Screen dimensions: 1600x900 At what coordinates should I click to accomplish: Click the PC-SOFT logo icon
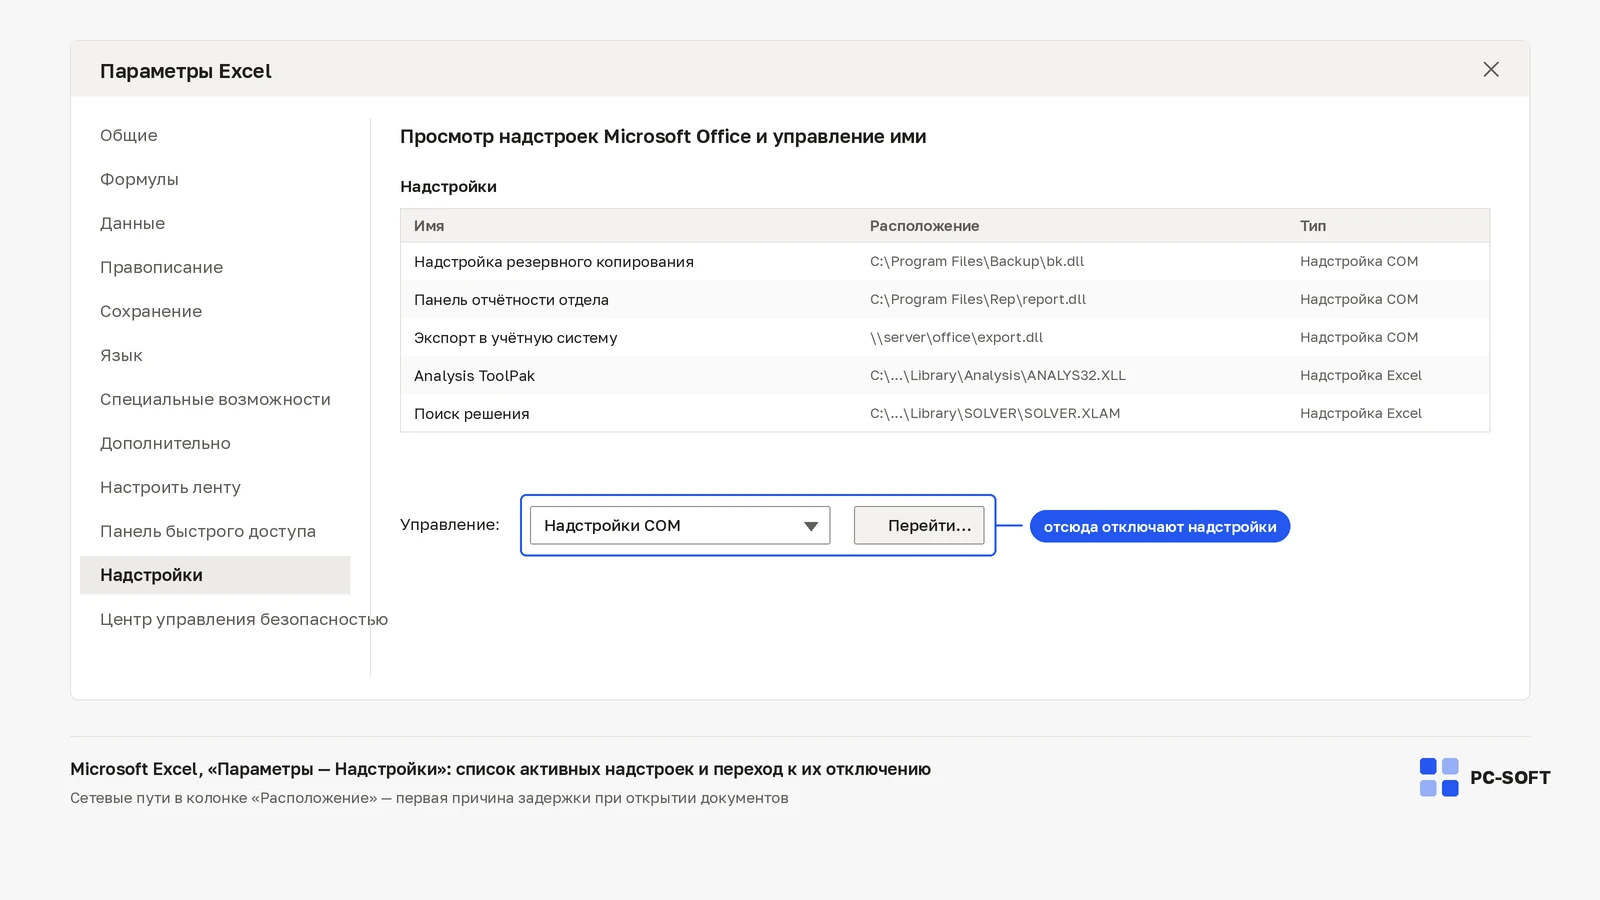point(1439,777)
